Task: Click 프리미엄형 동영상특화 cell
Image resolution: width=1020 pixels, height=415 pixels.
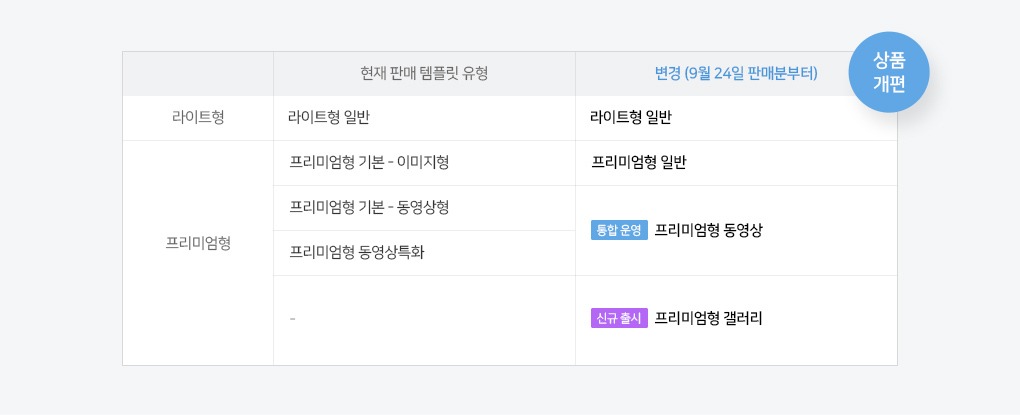Action: click(x=356, y=252)
